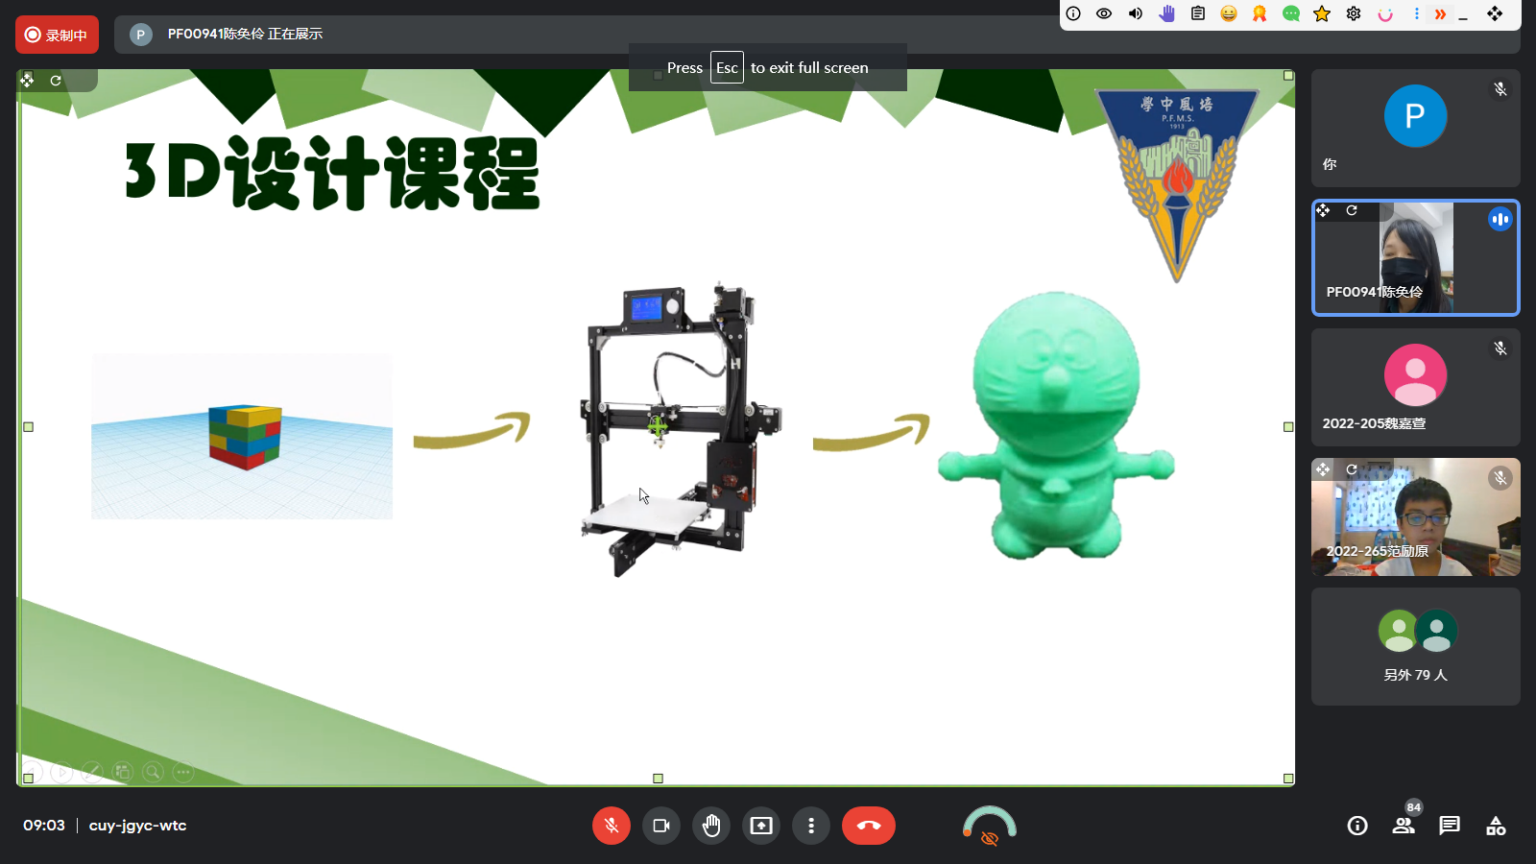Open the activities shapes icon
The image size is (1536, 864).
click(x=1496, y=826)
